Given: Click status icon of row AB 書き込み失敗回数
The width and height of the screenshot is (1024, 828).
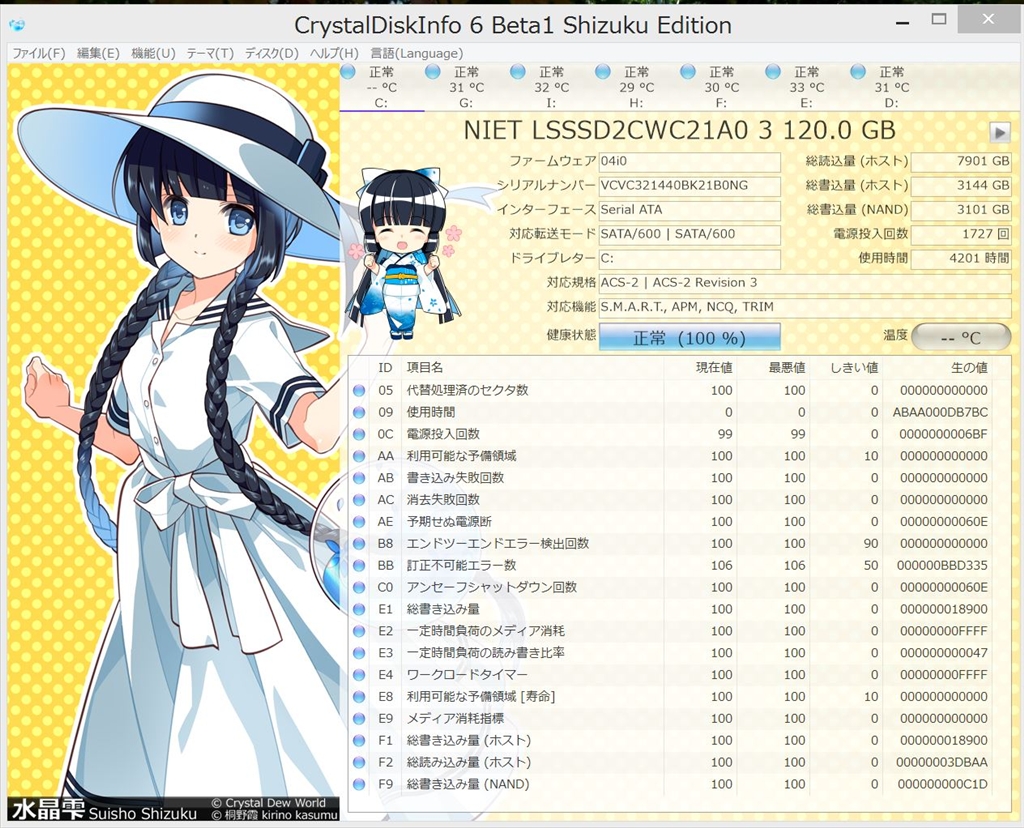Looking at the screenshot, I should 359,478.
